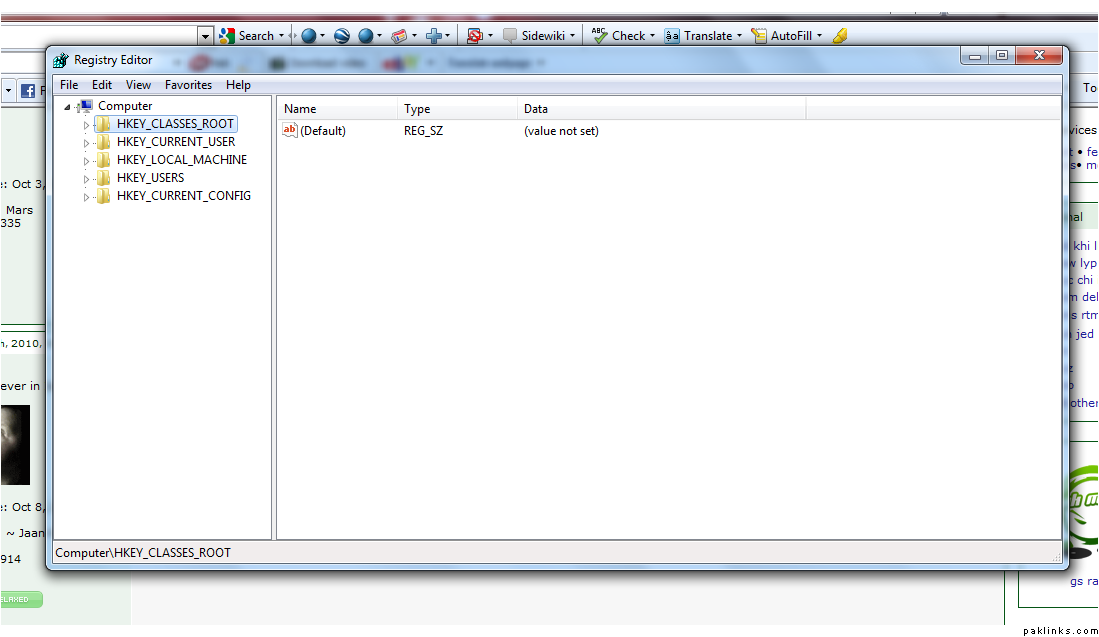Collapse the Computer root node
The height and width of the screenshot is (637, 1099).
click(67, 107)
